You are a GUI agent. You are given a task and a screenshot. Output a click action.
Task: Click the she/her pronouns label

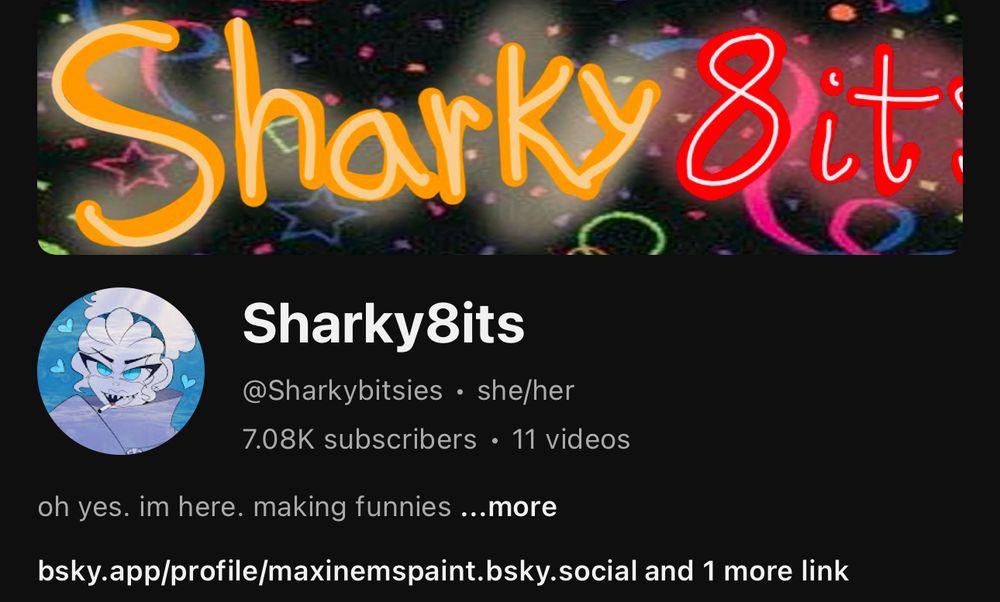coord(526,390)
